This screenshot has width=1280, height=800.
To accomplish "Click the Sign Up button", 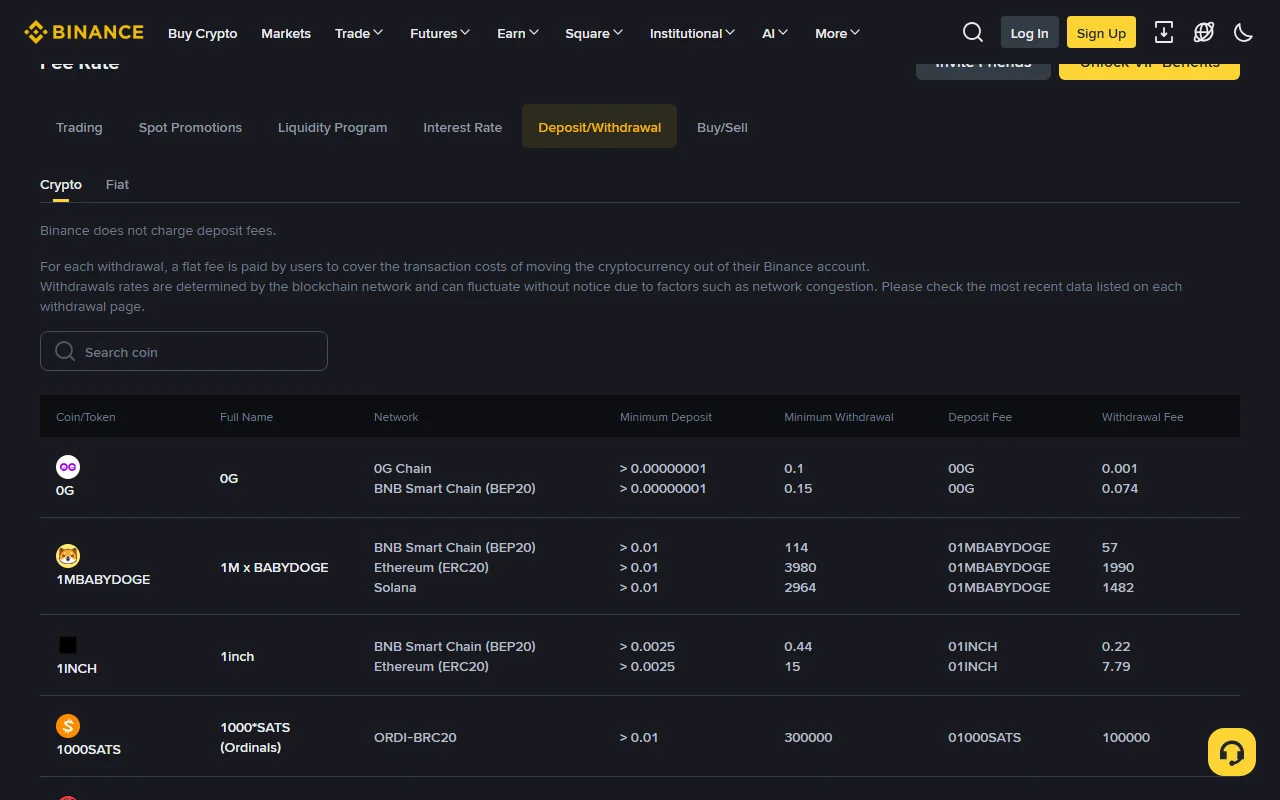I will (x=1101, y=33).
